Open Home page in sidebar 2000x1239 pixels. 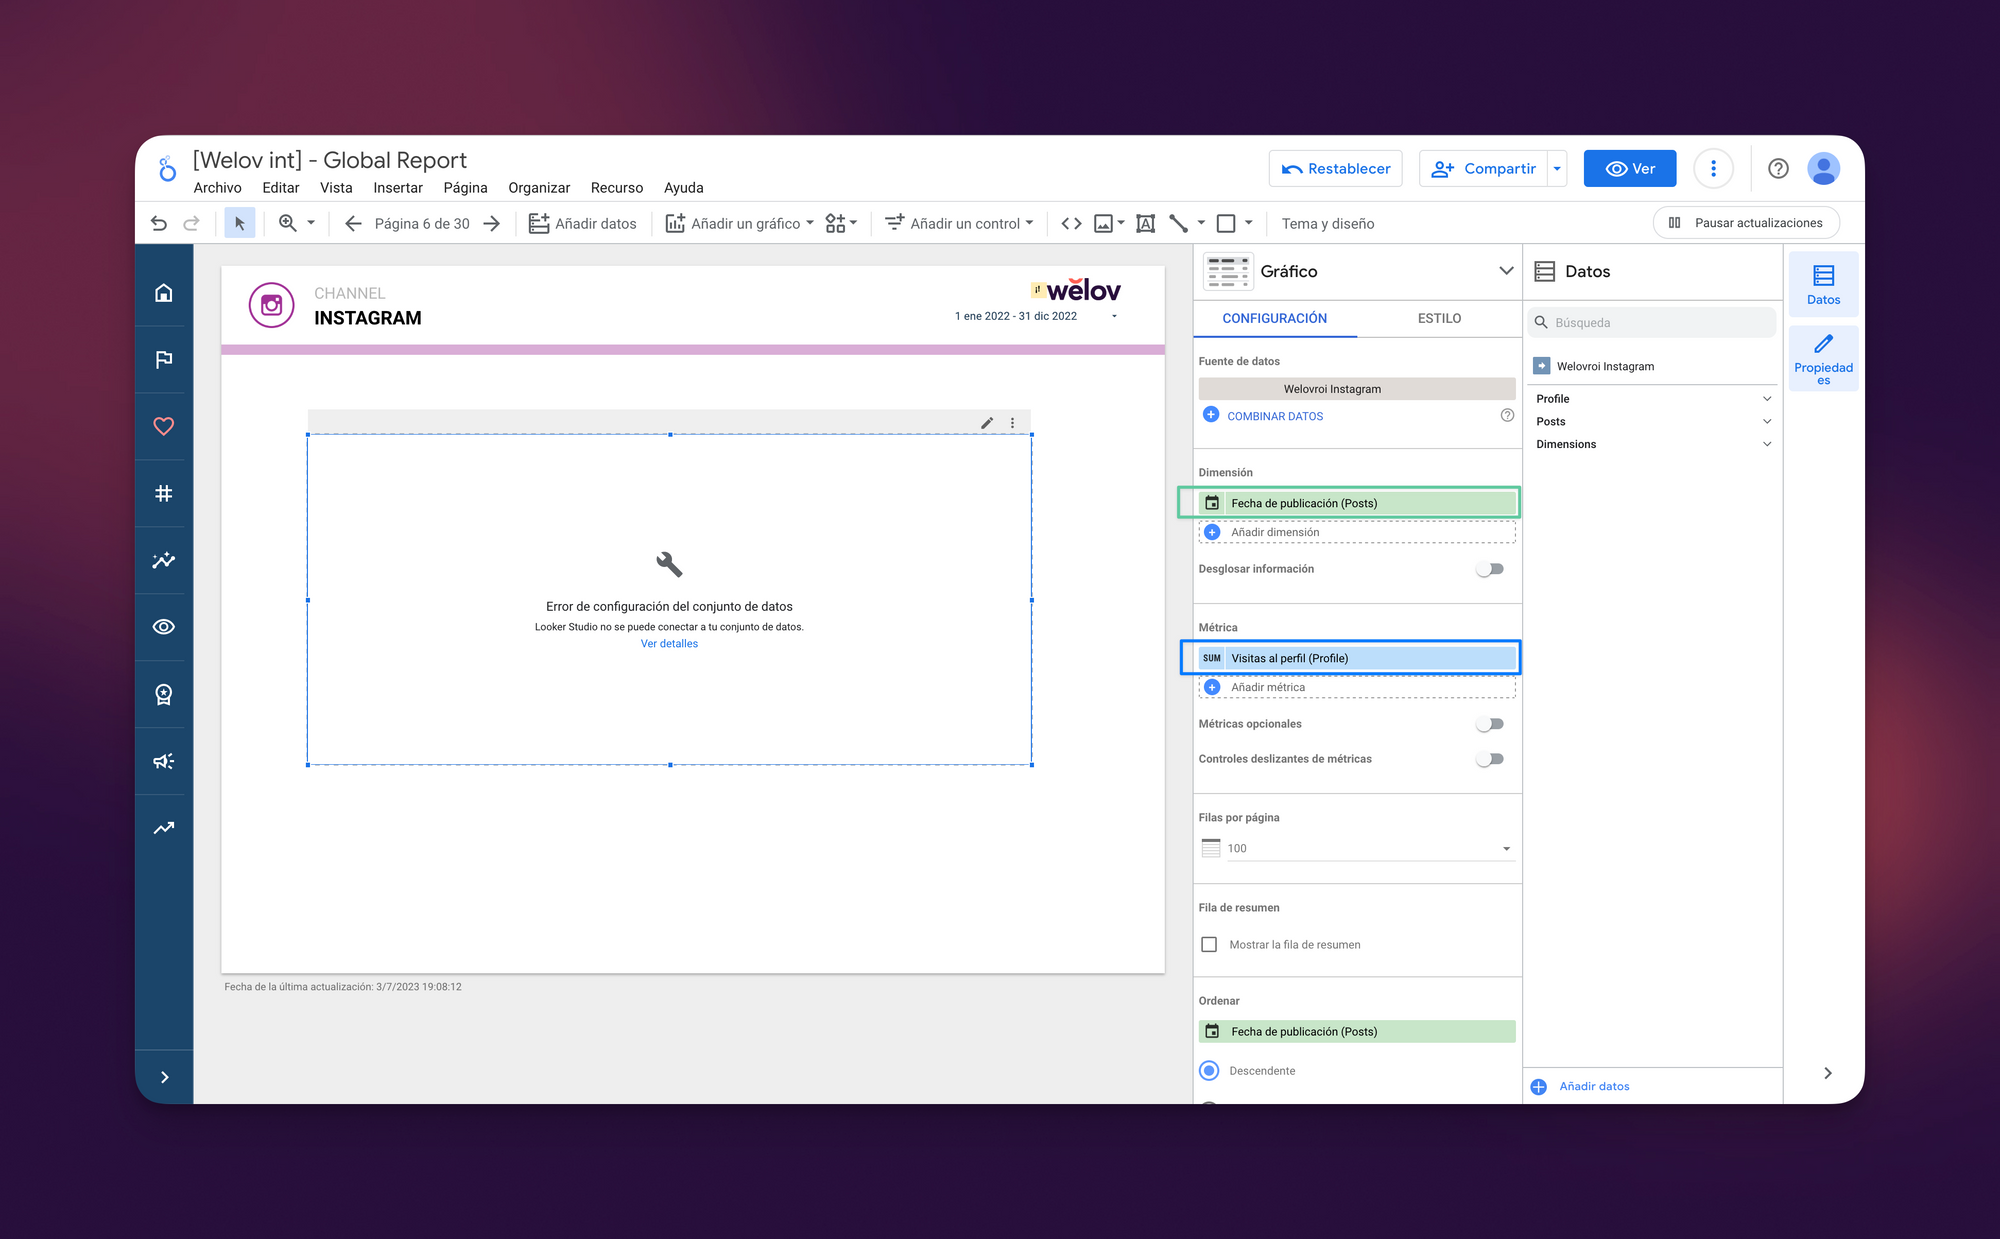pyautogui.click(x=164, y=292)
